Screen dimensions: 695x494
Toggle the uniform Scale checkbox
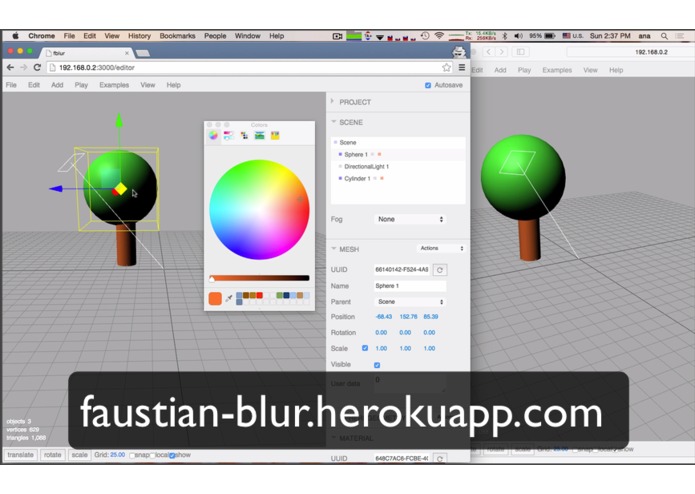pyautogui.click(x=365, y=348)
